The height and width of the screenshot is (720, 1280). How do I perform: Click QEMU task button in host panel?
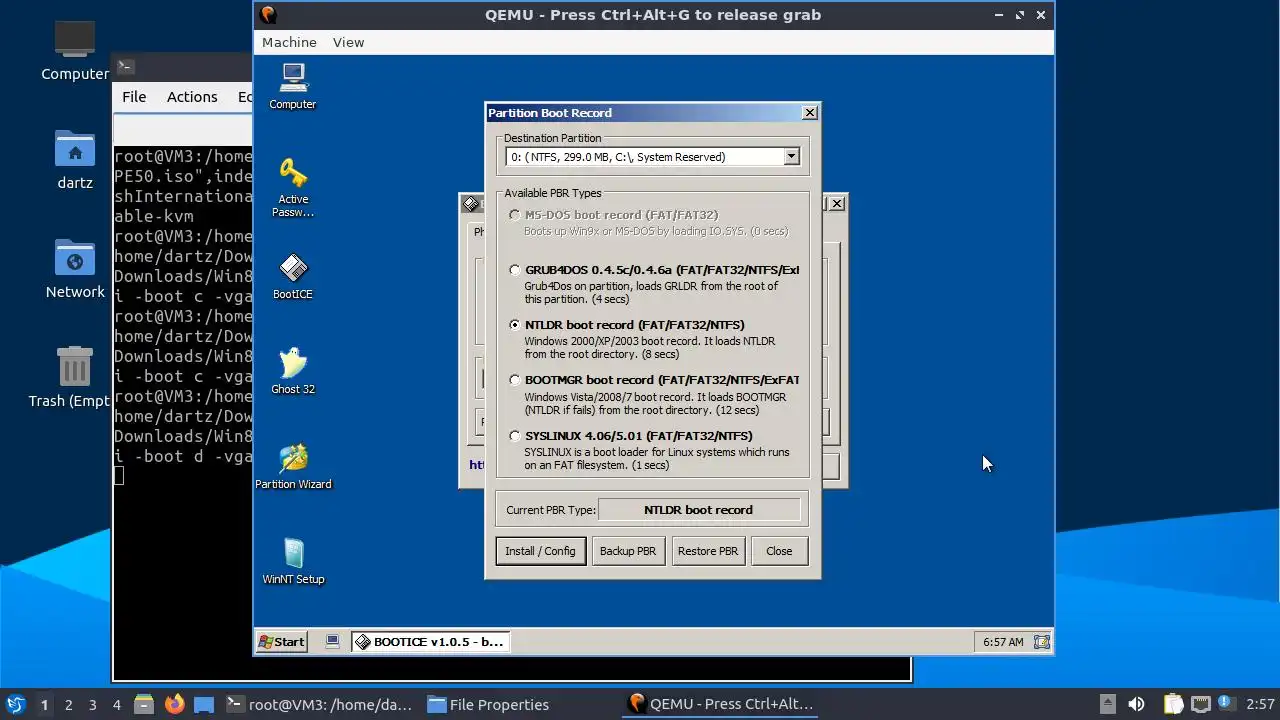pos(720,704)
